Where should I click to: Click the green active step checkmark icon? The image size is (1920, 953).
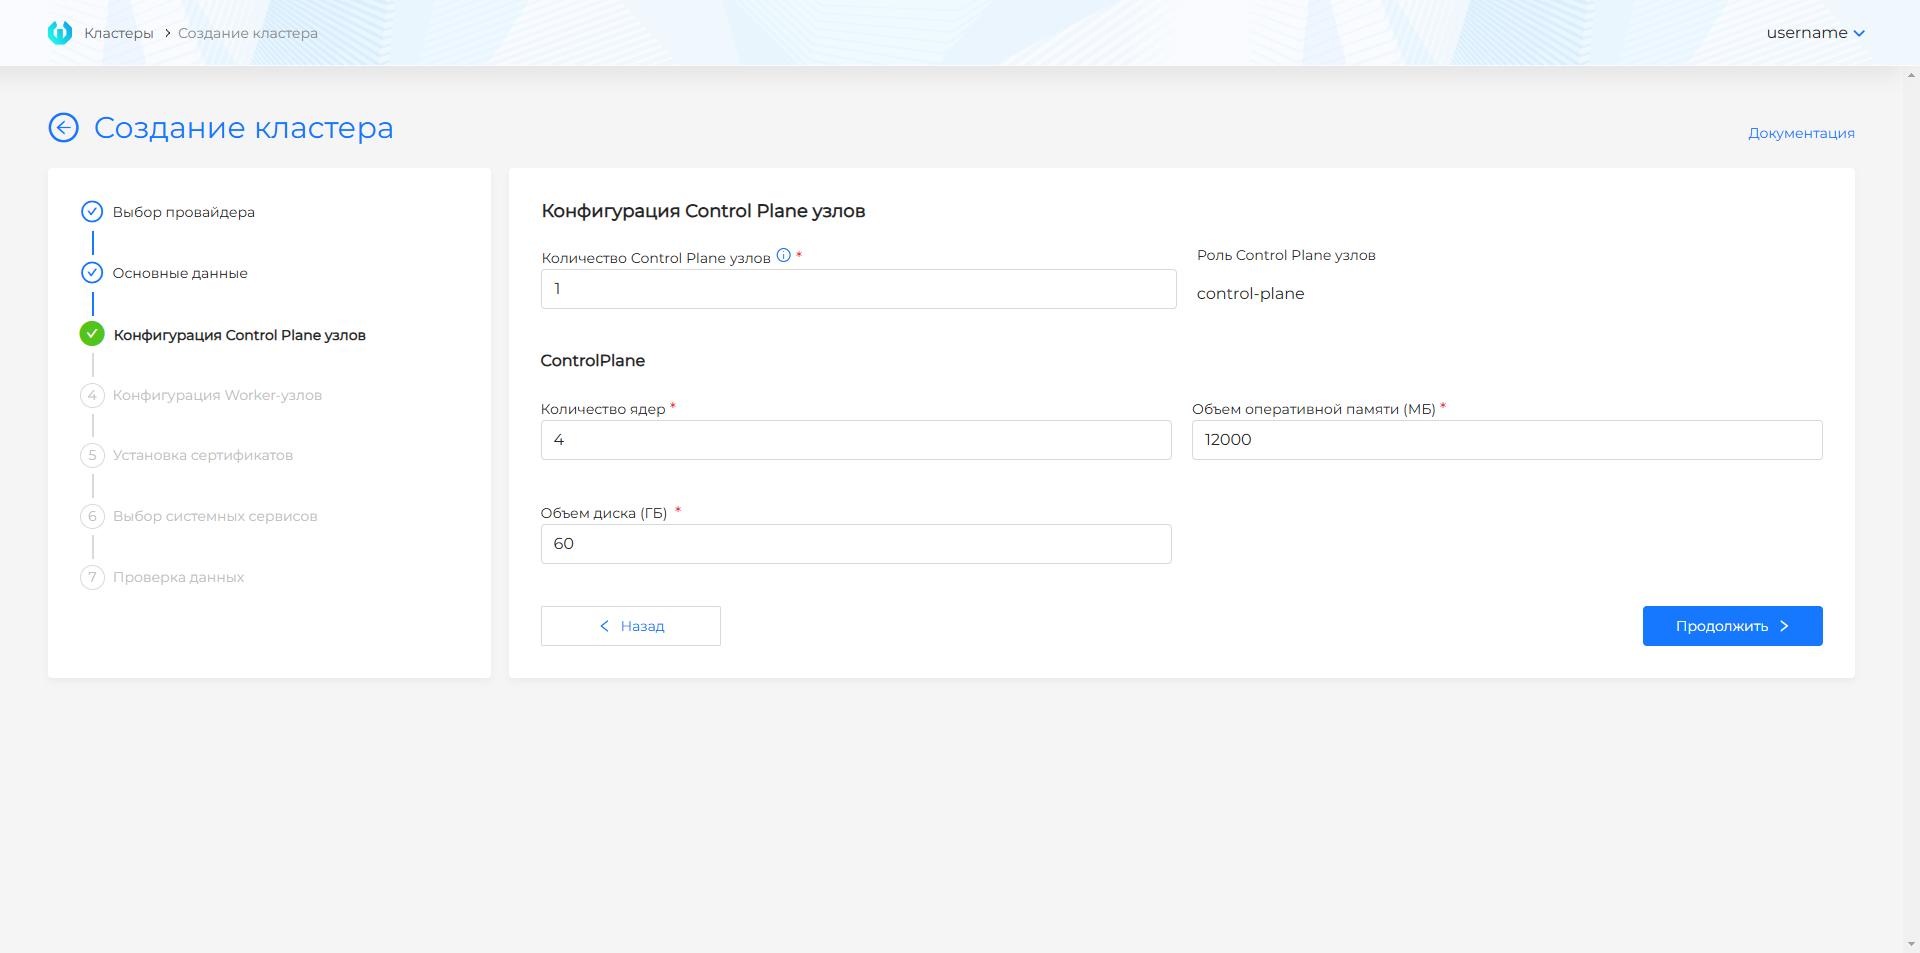point(92,334)
